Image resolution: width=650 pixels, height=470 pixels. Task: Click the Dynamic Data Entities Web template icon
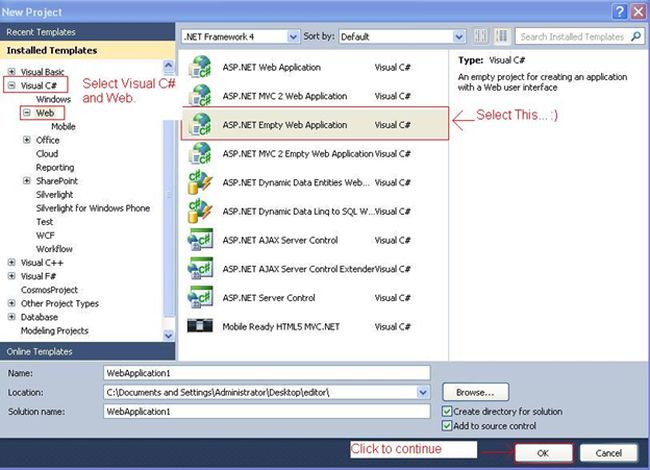(x=200, y=182)
